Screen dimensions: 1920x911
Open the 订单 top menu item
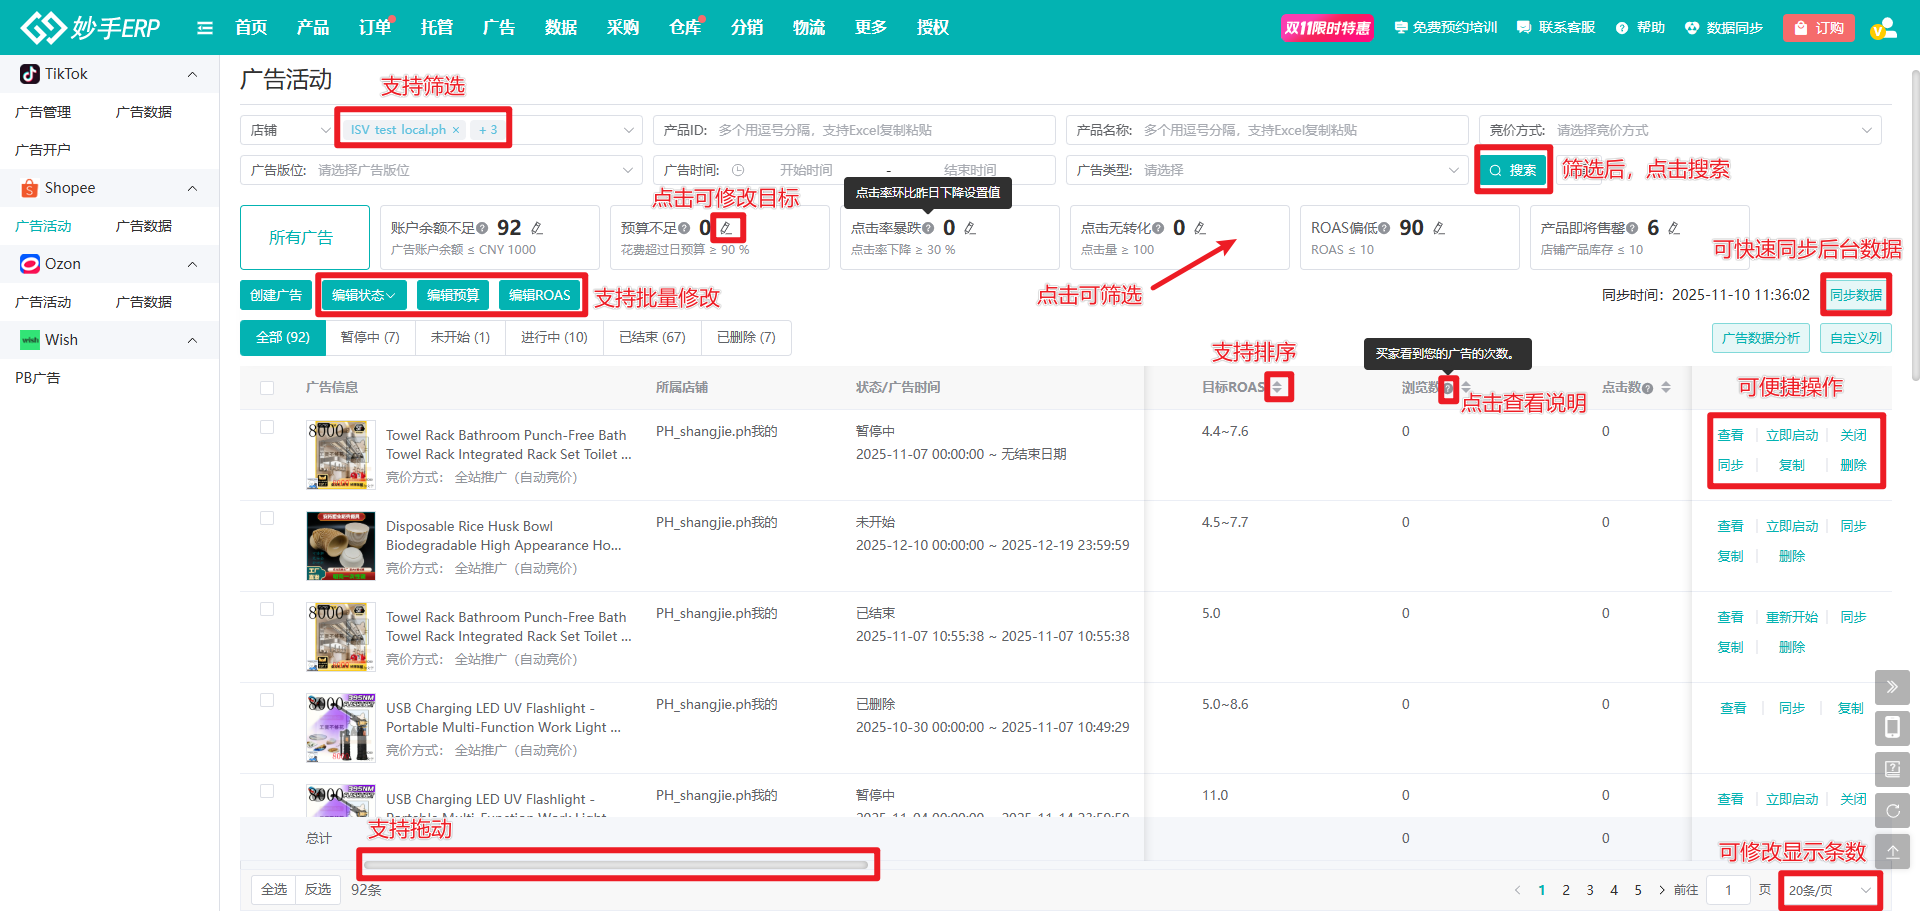(x=375, y=28)
